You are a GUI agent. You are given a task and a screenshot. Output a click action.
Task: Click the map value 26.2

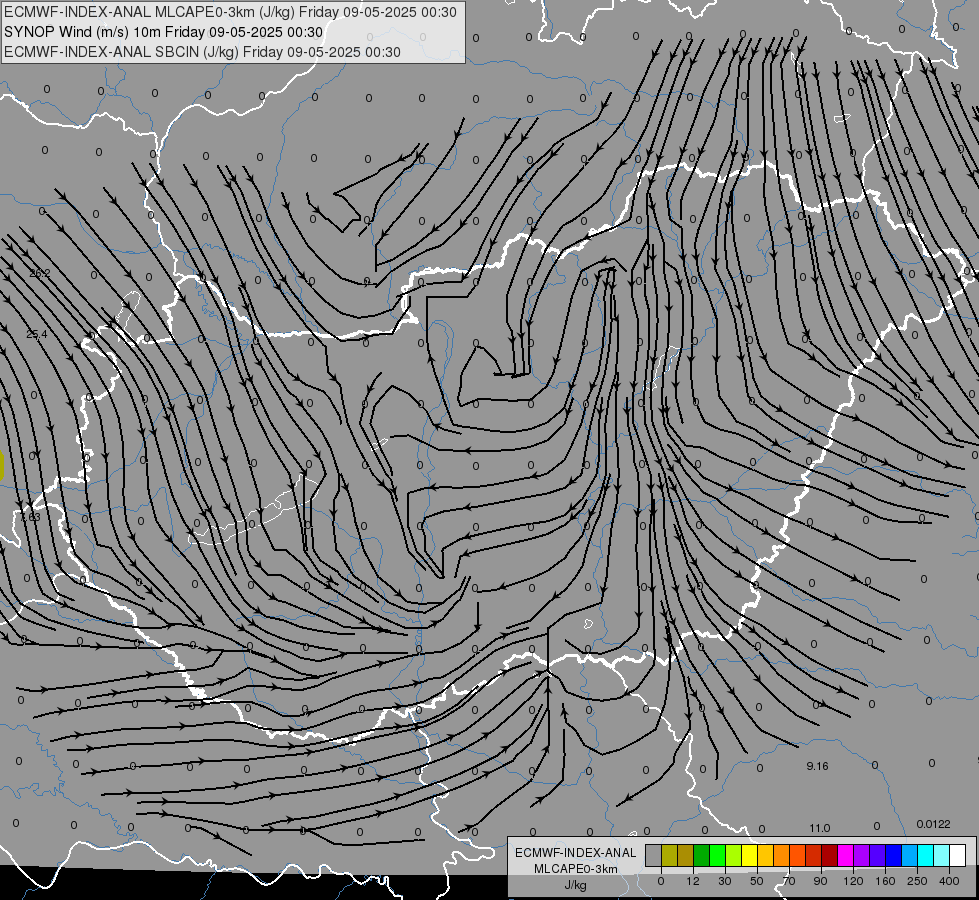(40, 273)
